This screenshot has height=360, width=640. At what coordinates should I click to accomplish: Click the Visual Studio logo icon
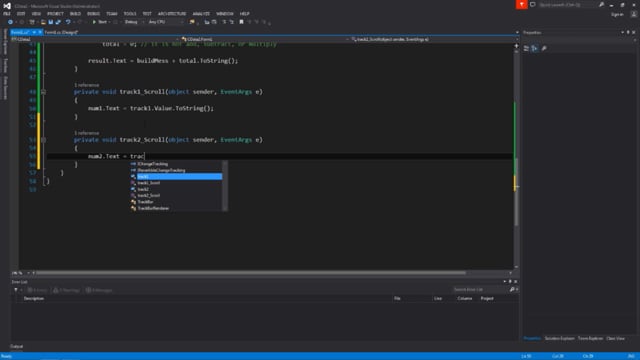7,6
